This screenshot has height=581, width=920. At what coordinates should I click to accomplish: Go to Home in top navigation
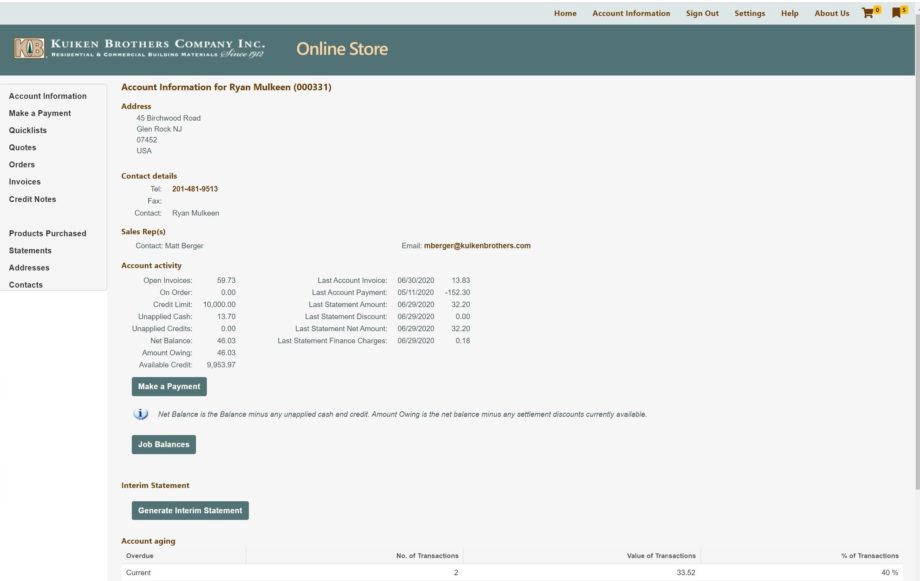565,13
